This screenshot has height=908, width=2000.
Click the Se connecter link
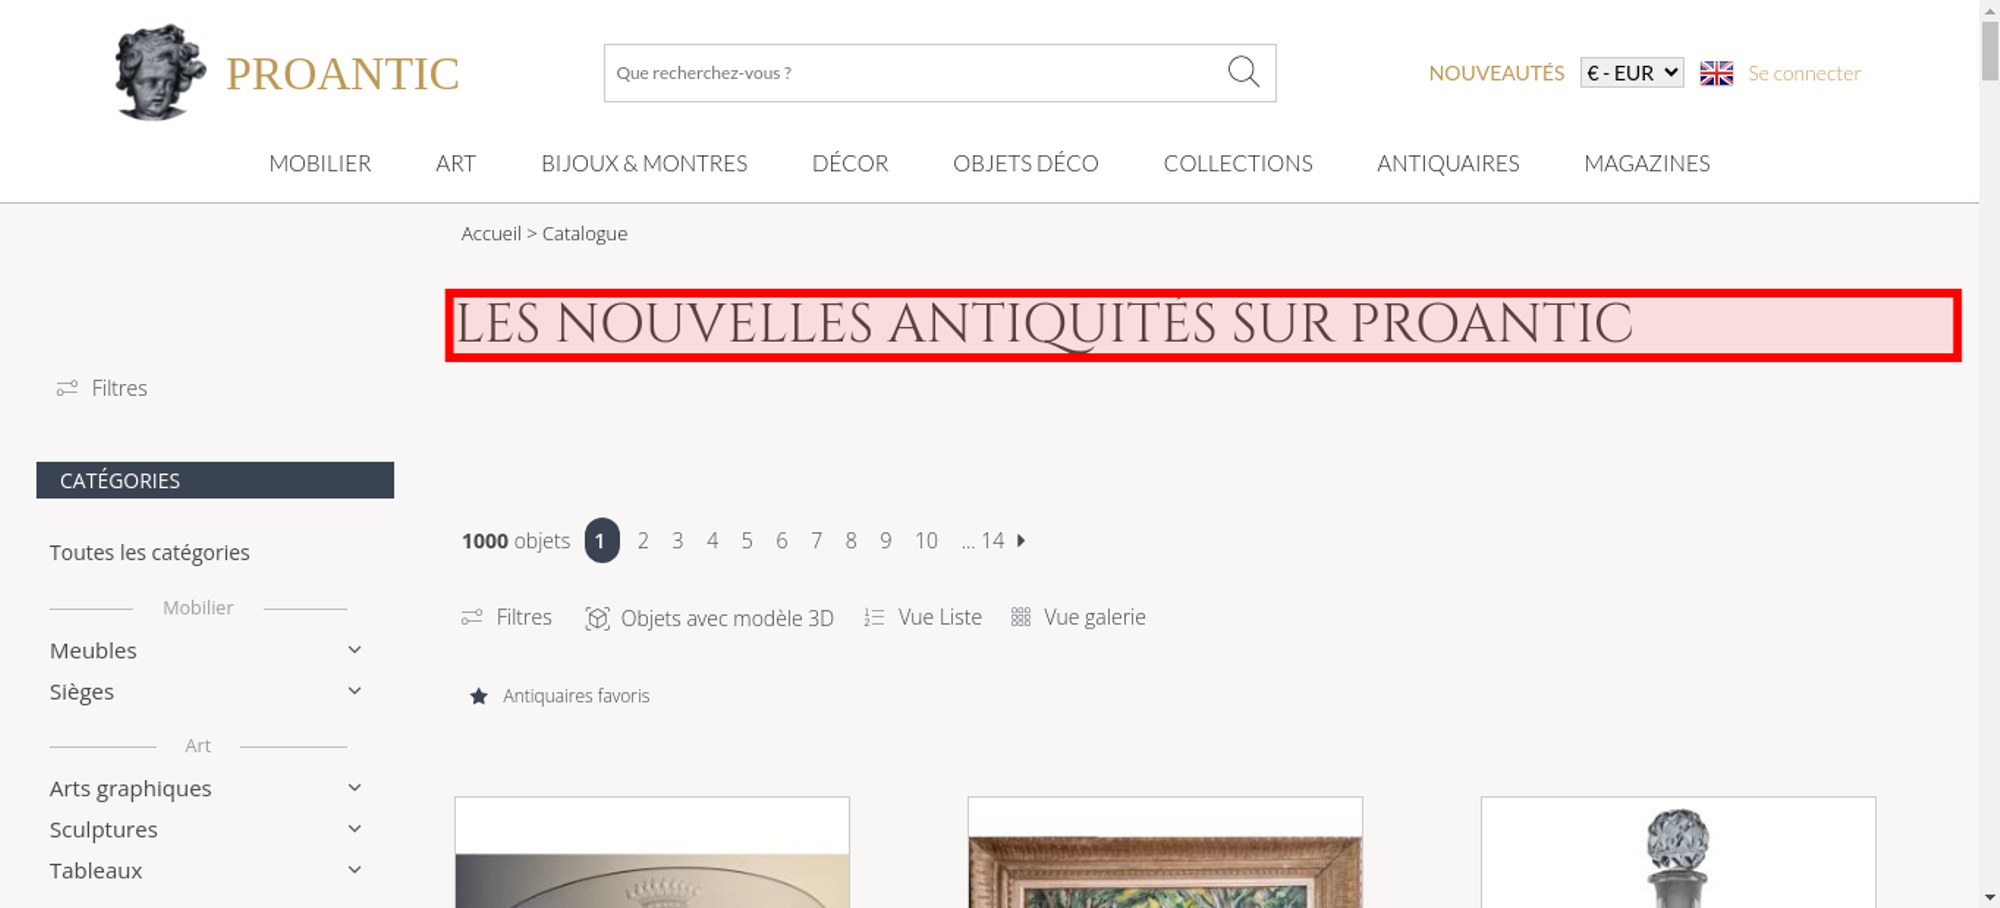[1804, 73]
